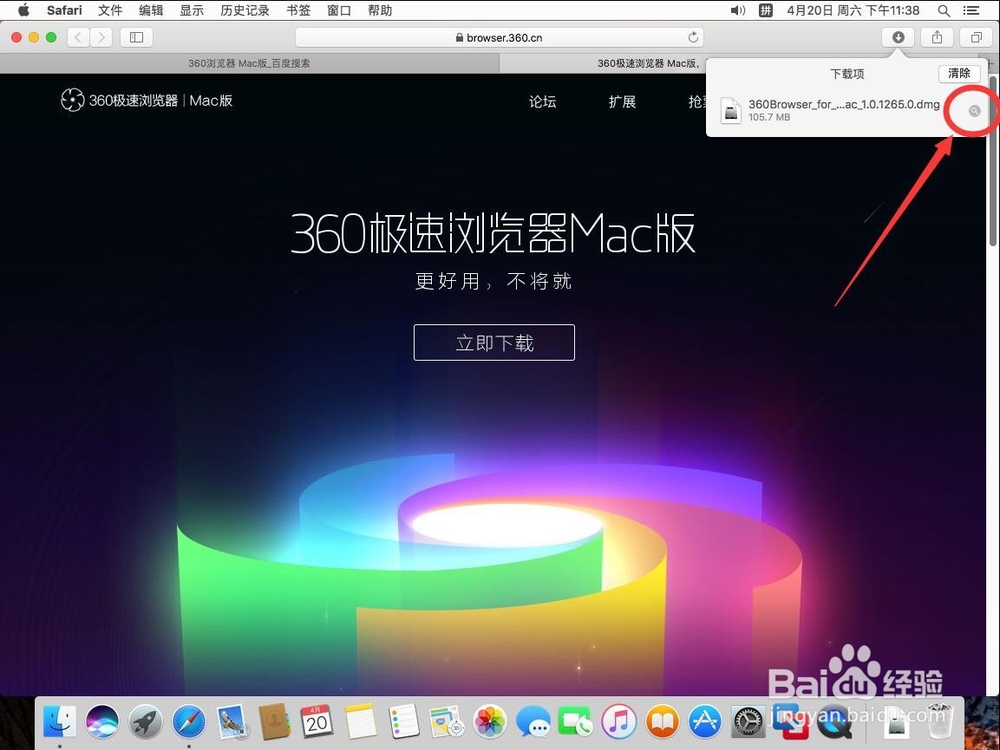Open Photos pinwheel icon in Dock
The image size is (1000, 750).
tap(490, 722)
